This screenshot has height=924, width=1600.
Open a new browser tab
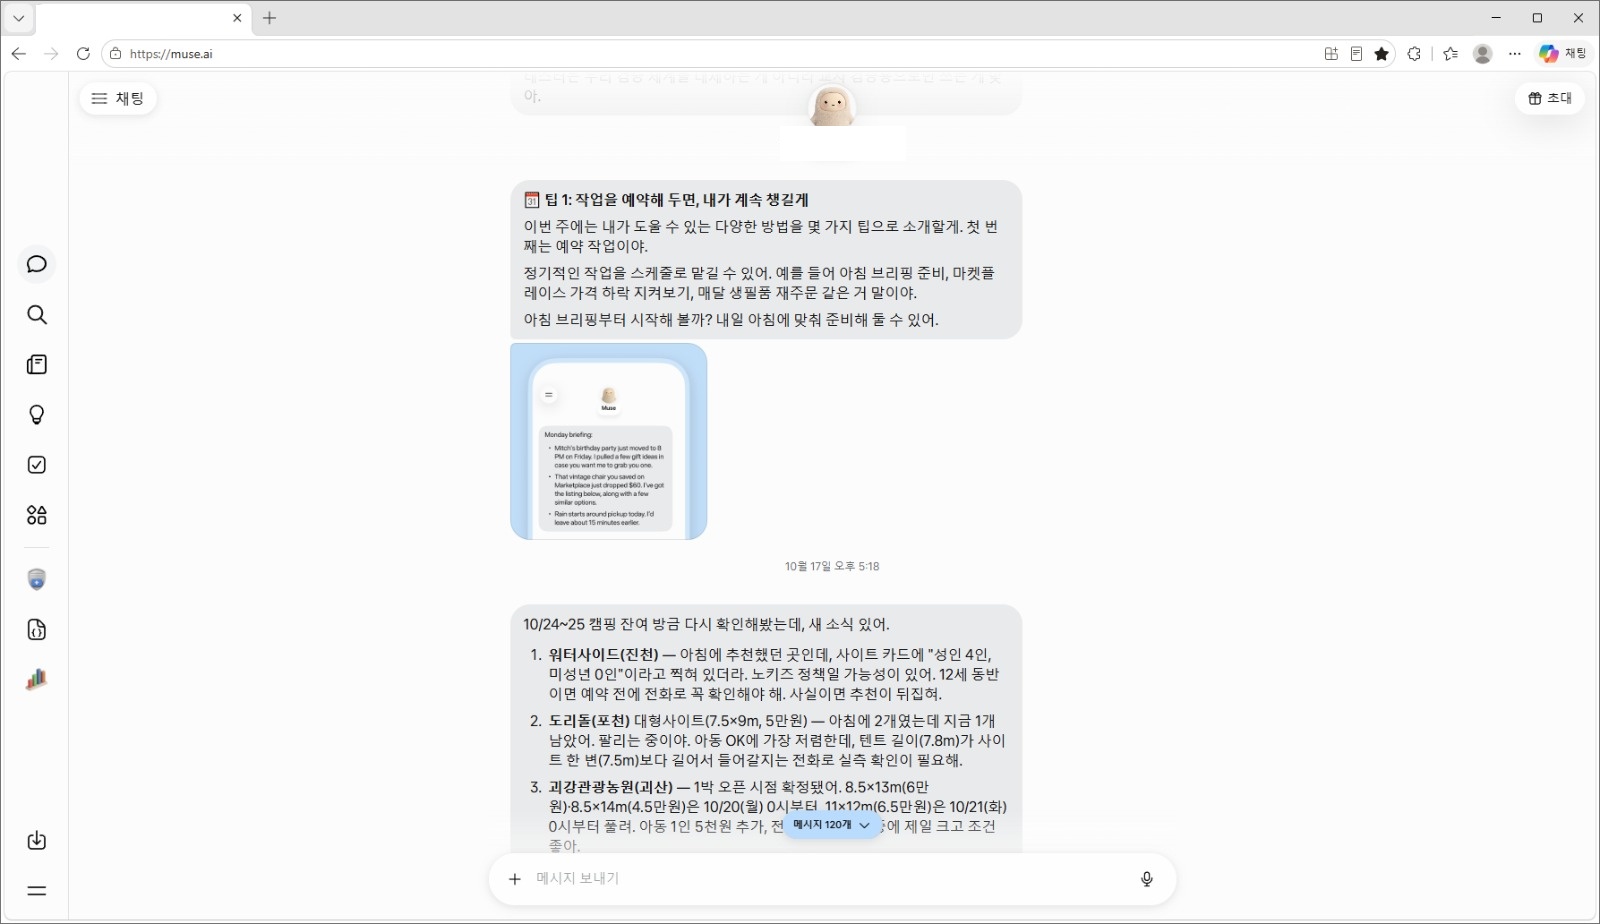(x=269, y=18)
